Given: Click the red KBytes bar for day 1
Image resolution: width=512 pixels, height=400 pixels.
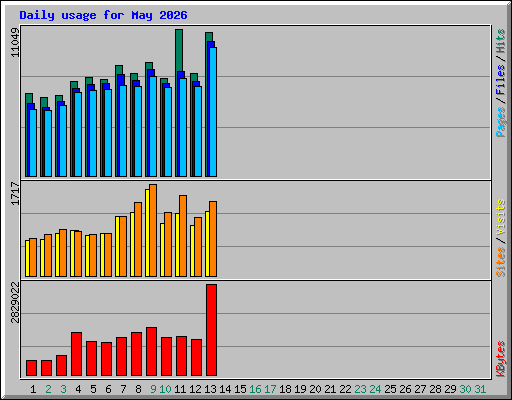Looking at the screenshot, I should pyautogui.click(x=31, y=368).
